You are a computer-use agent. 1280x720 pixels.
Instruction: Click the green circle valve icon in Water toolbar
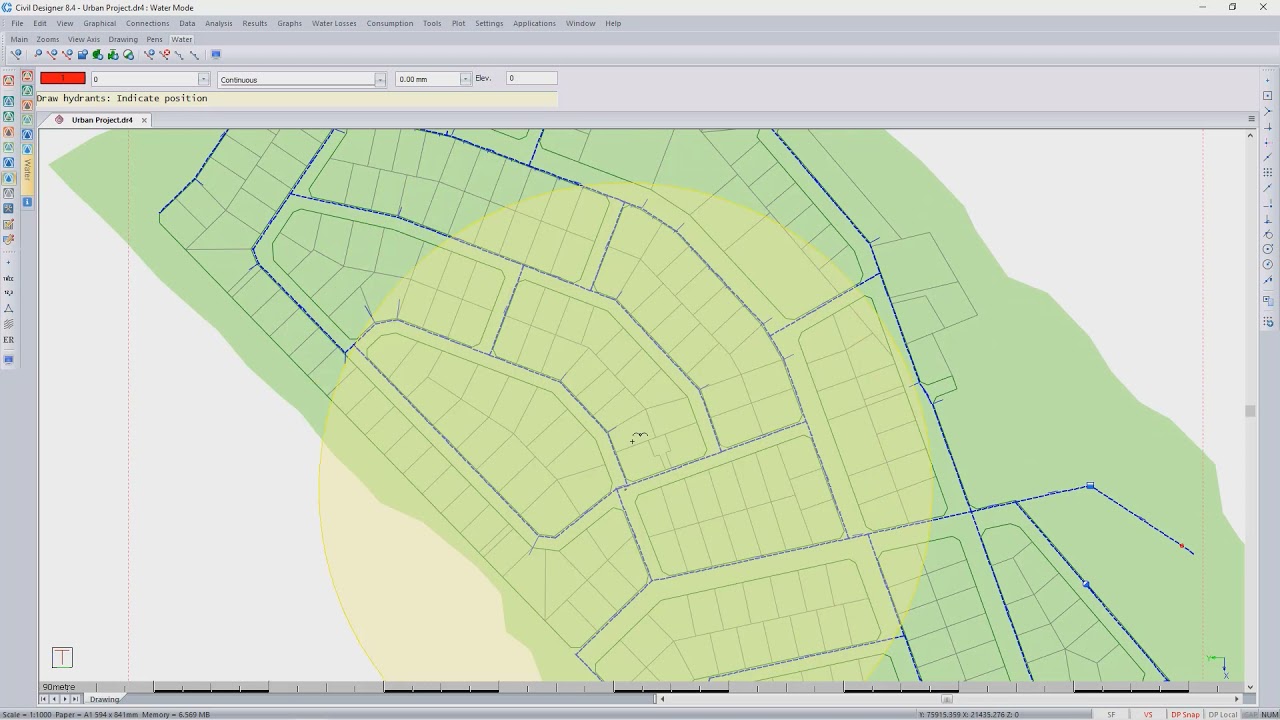click(x=128, y=55)
